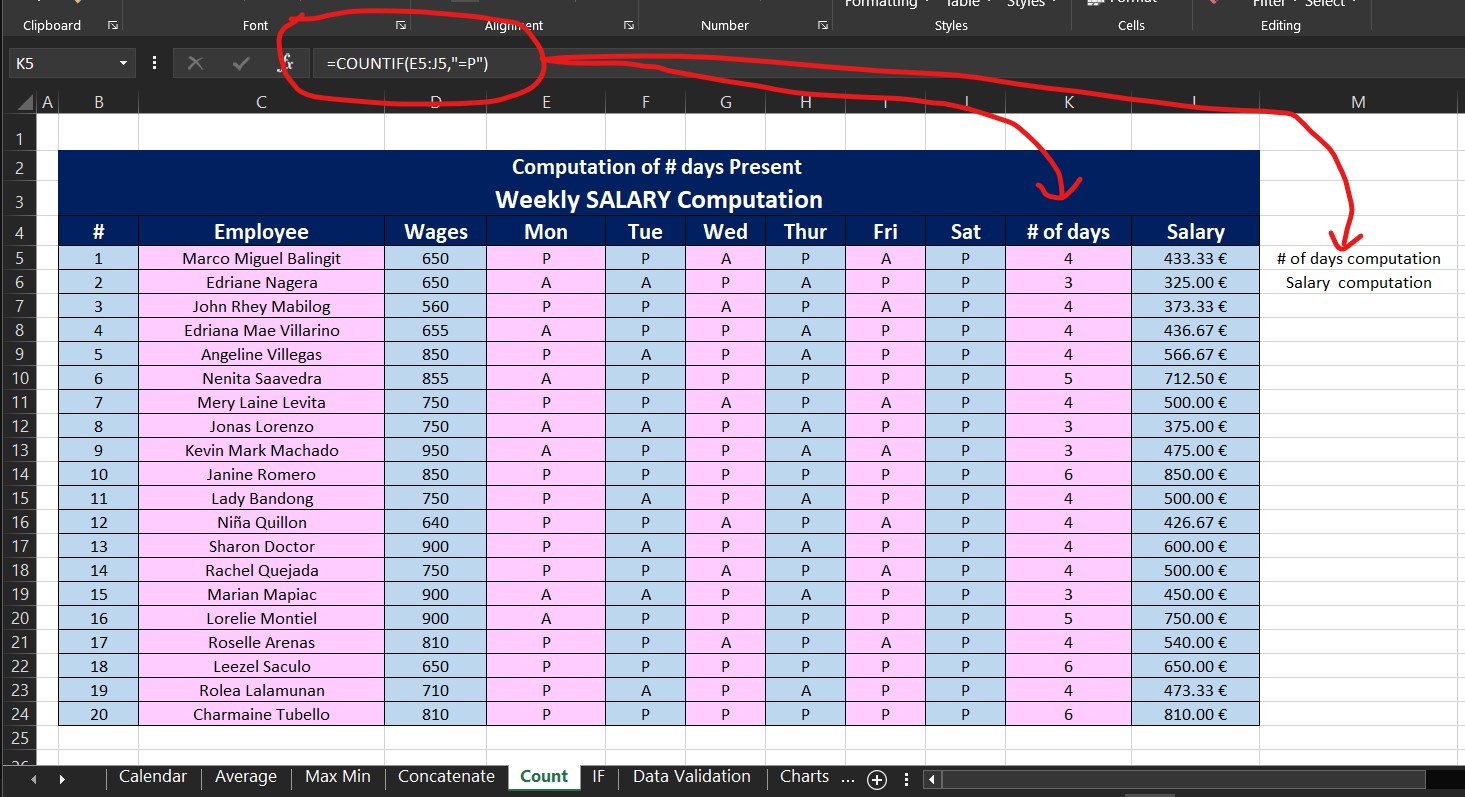Click the '712.50 €' salary cell
The width and height of the screenshot is (1465, 797).
click(x=1195, y=378)
